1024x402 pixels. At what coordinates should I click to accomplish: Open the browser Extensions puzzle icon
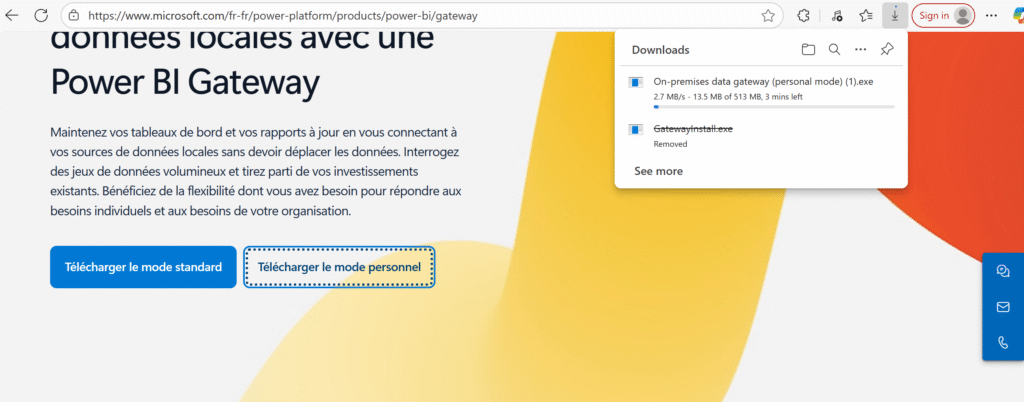pyautogui.click(x=804, y=16)
